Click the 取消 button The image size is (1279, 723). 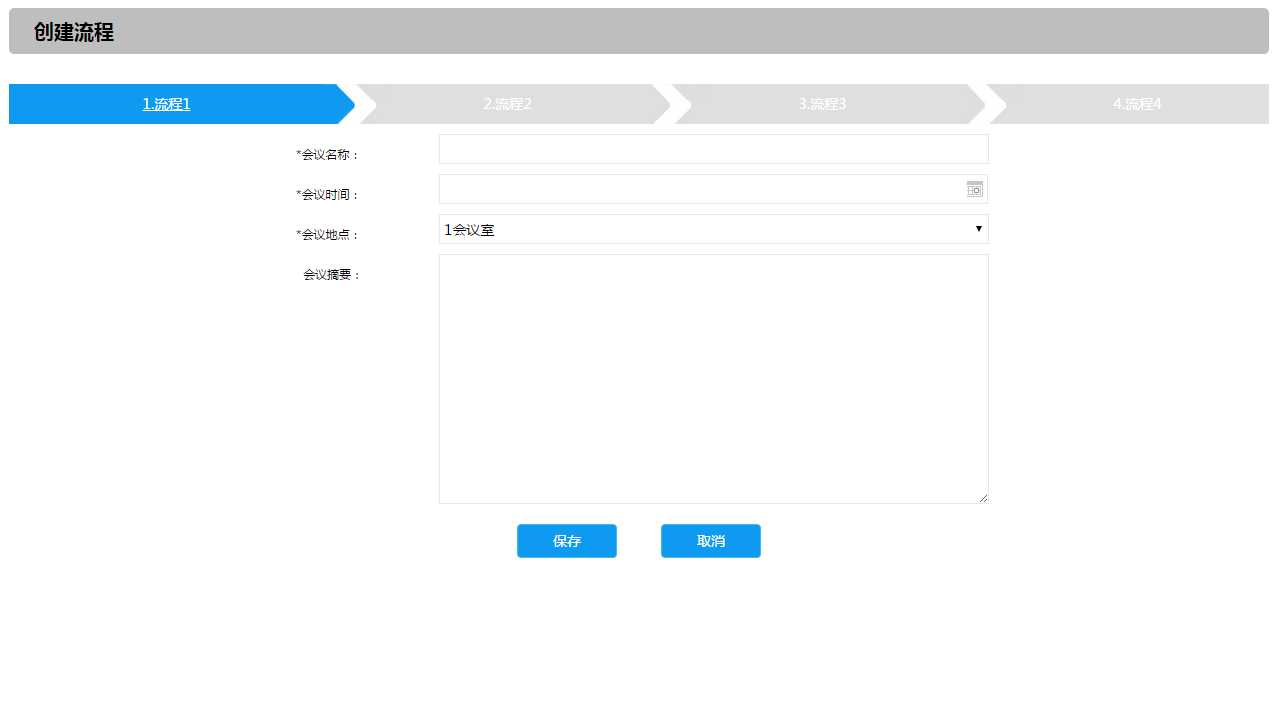[711, 541]
